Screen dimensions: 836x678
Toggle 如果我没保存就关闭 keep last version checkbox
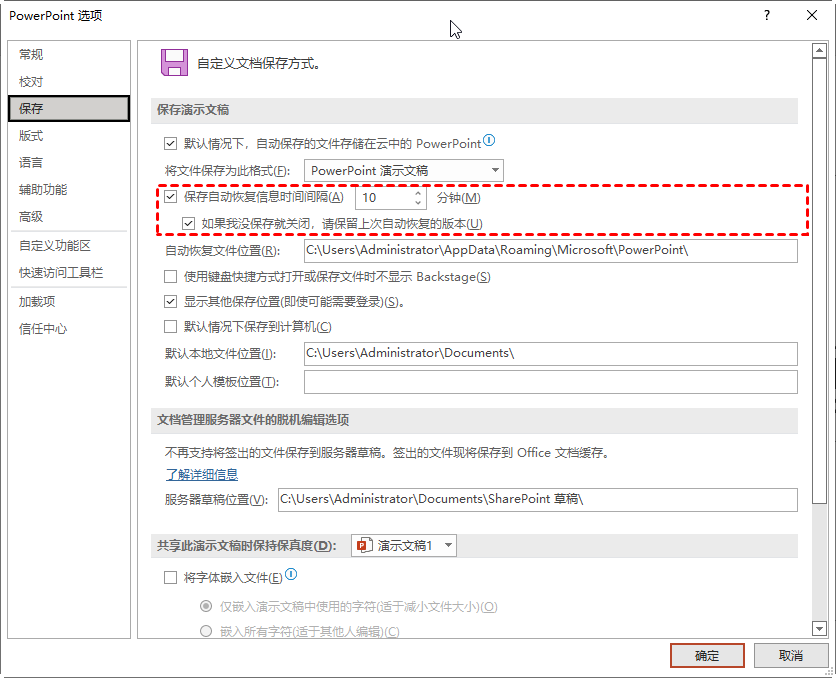[188, 223]
